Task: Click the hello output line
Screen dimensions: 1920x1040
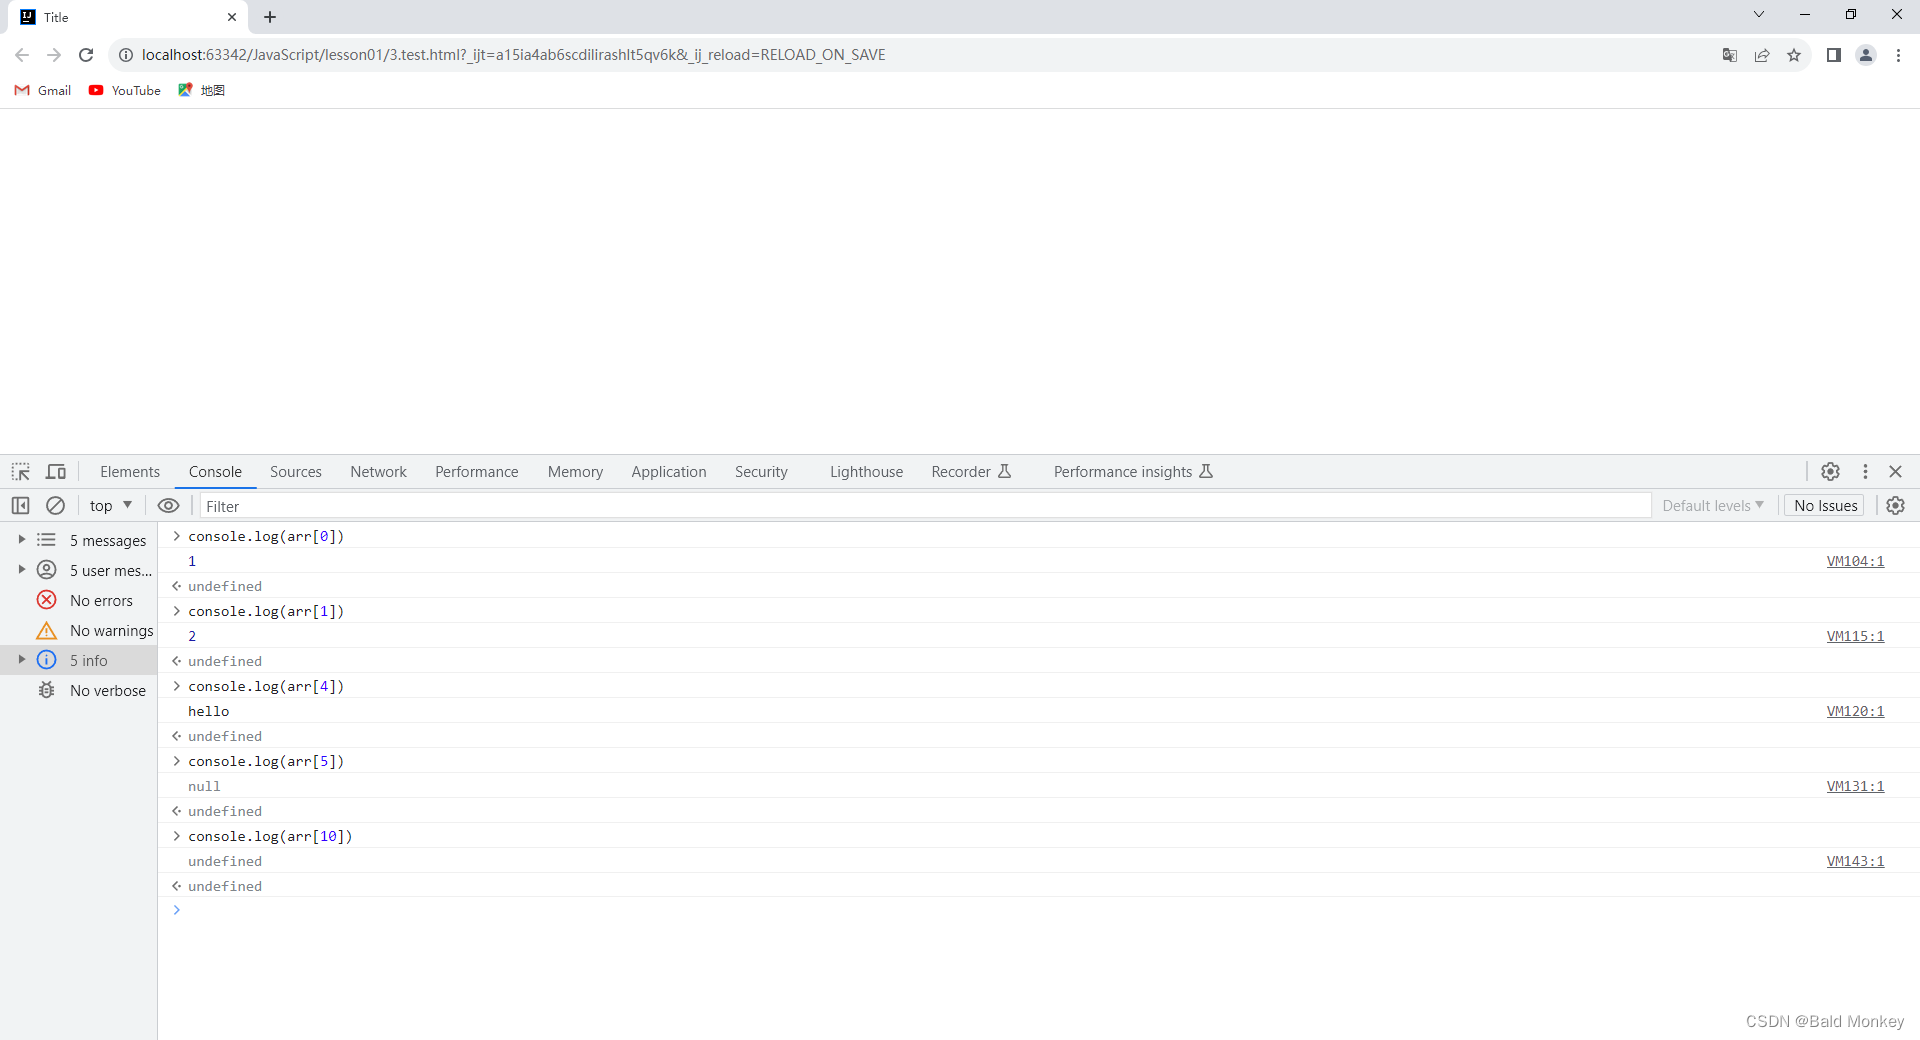Action: (x=208, y=711)
